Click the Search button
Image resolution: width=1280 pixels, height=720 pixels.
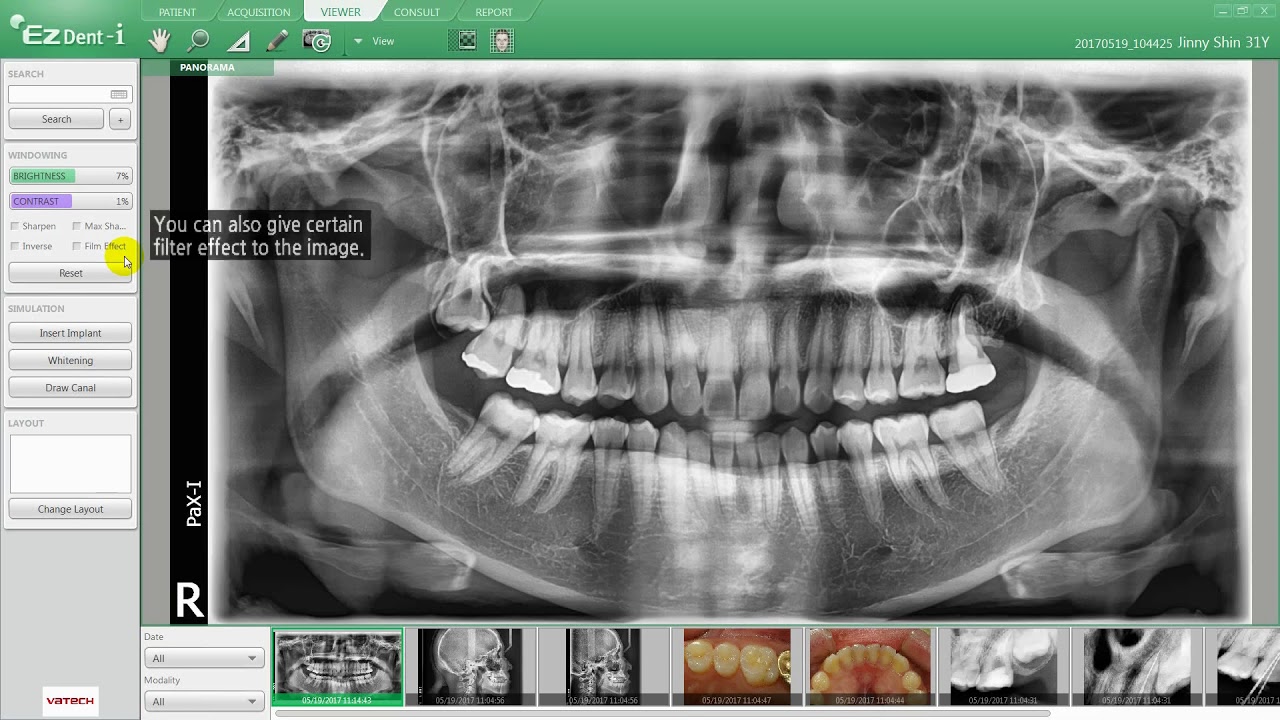point(56,119)
